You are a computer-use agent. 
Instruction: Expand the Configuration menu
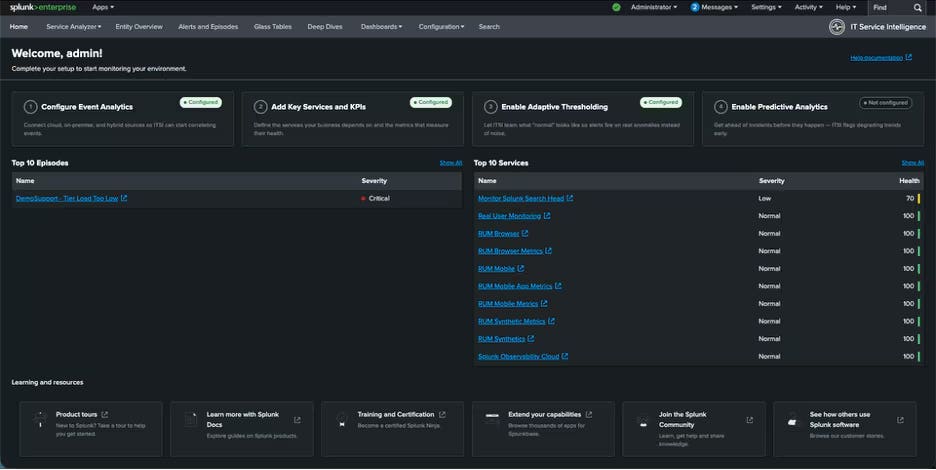pyautogui.click(x=441, y=27)
